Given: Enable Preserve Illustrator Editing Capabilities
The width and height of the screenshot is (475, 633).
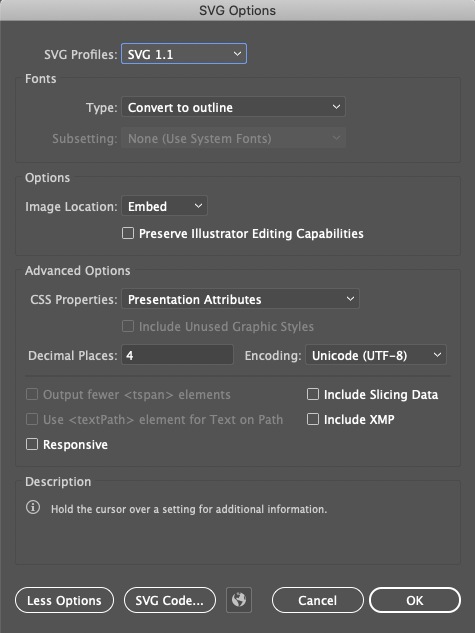Looking at the screenshot, I should click(x=128, y=233).
